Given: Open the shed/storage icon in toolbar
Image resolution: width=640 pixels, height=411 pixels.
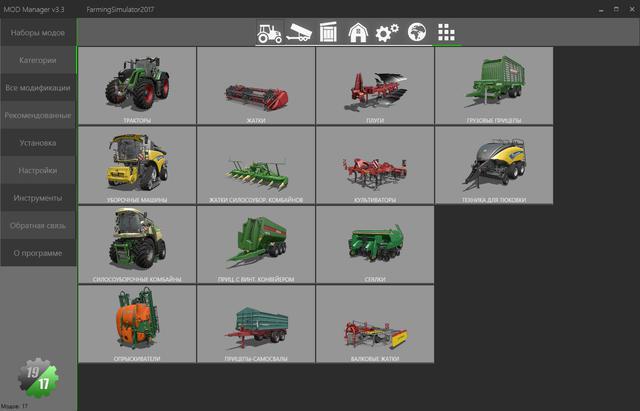Looking at the screenshot, I should pos(329,33).
